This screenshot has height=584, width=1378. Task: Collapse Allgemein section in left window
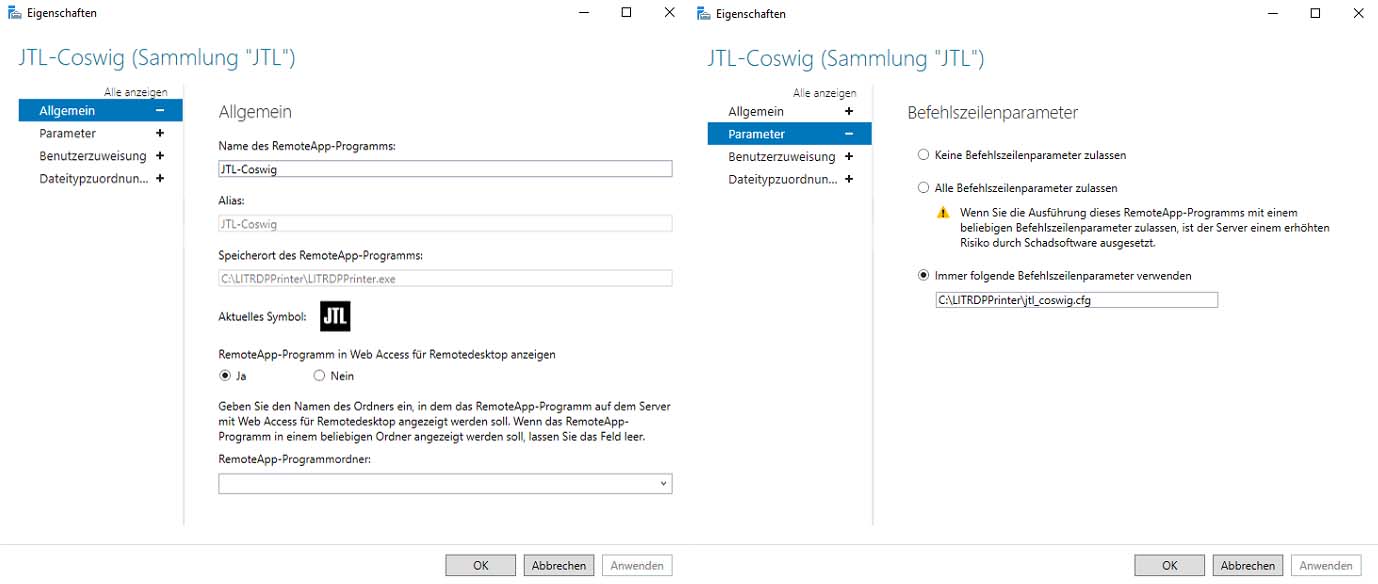(160, 110)
